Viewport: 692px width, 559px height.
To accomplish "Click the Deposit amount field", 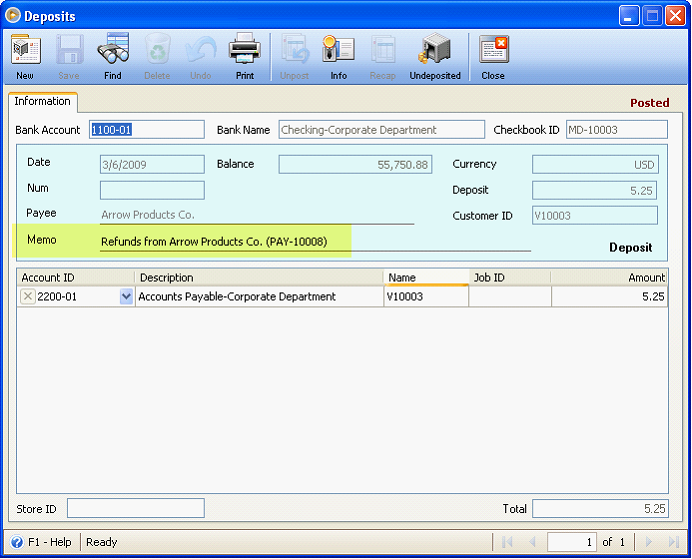I will (x=594, y=191).
